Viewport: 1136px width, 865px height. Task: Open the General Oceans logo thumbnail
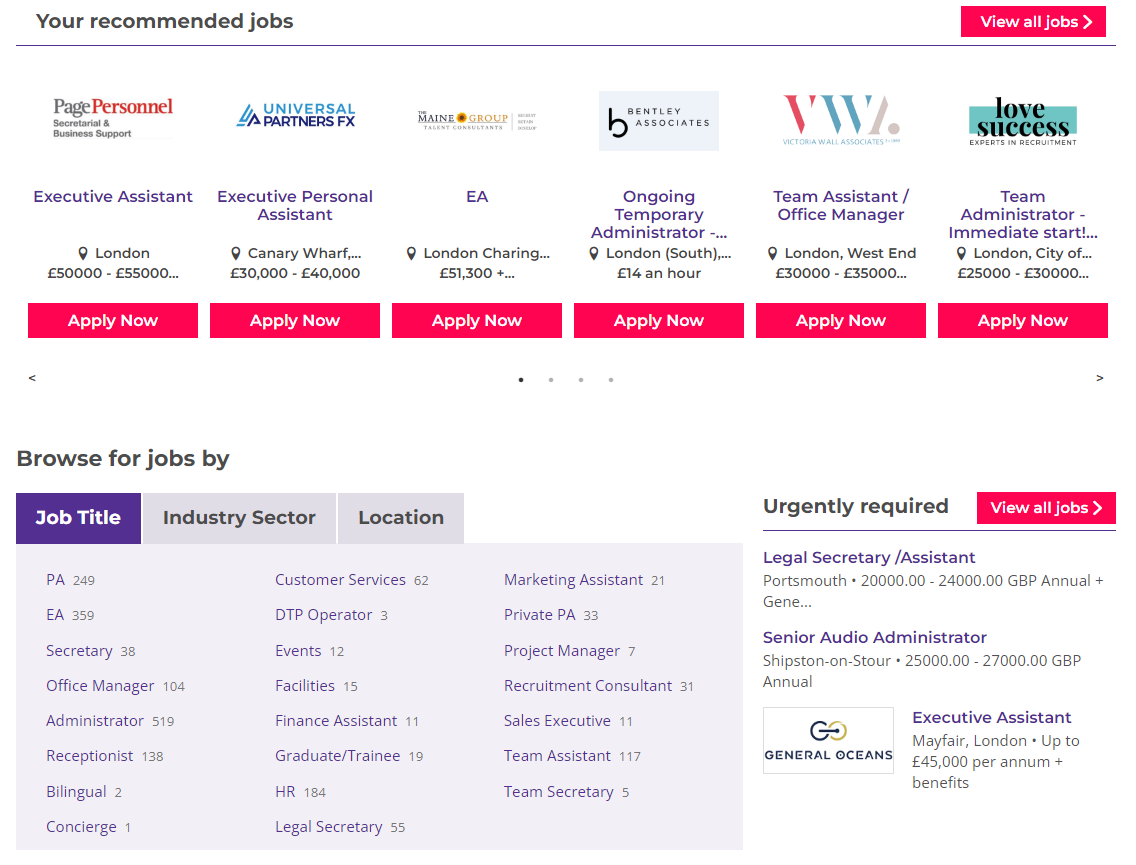click(828, 740)
